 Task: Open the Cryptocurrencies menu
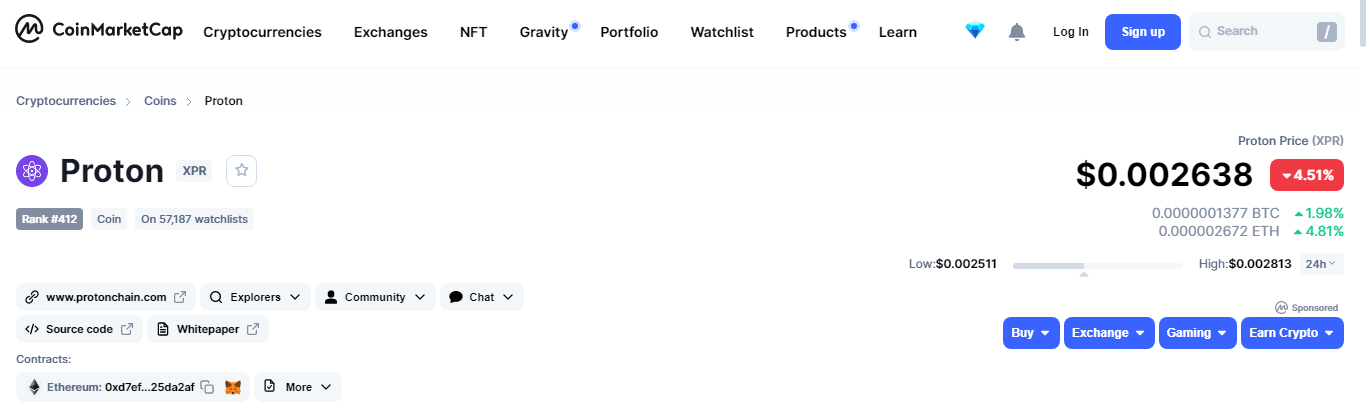tap(262, 32)
